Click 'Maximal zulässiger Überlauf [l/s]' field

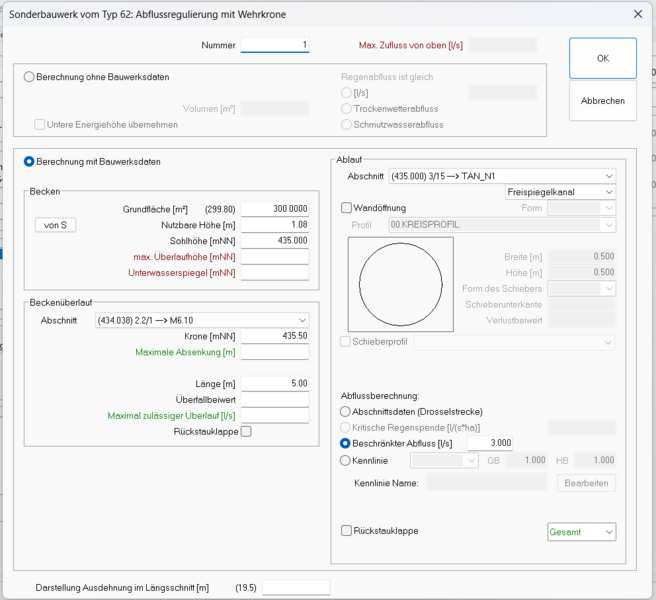(275, 415)
